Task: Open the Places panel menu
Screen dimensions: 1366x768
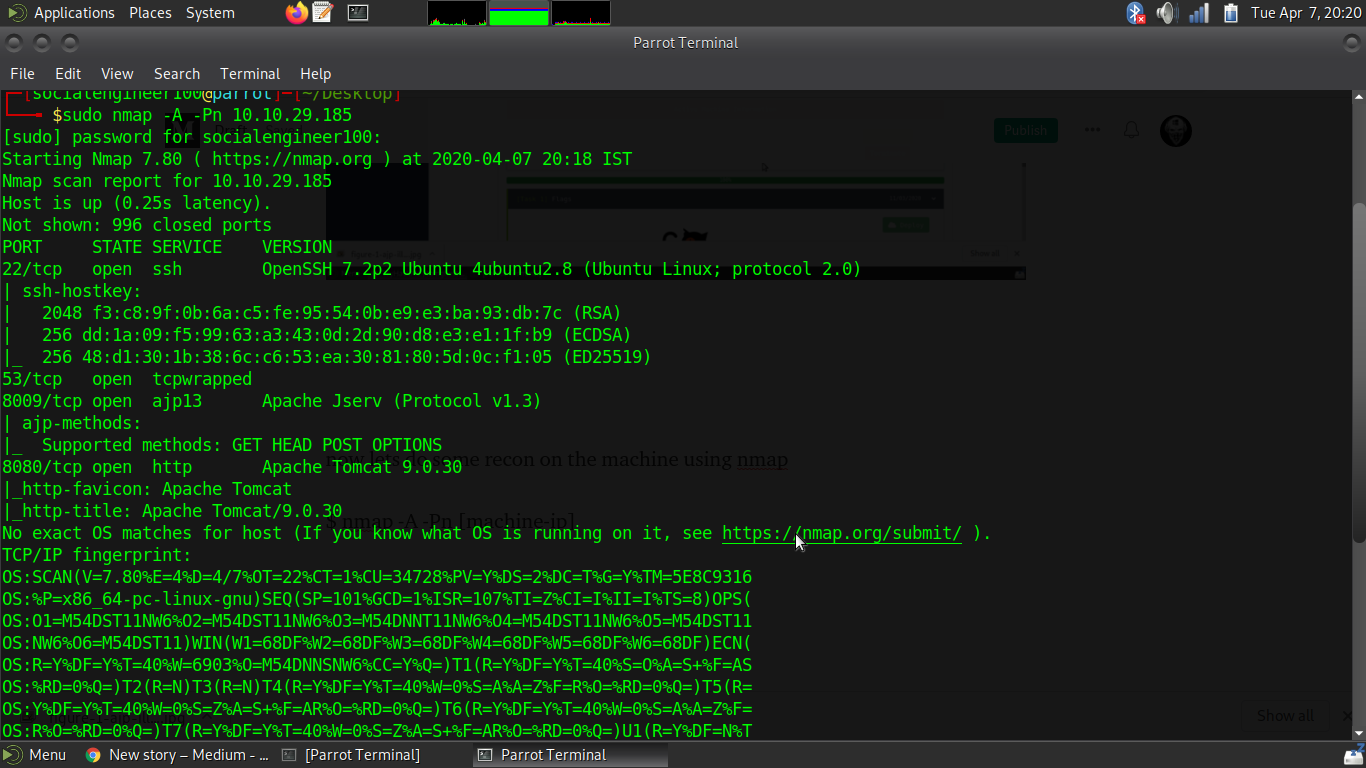Action: [150, 13]
